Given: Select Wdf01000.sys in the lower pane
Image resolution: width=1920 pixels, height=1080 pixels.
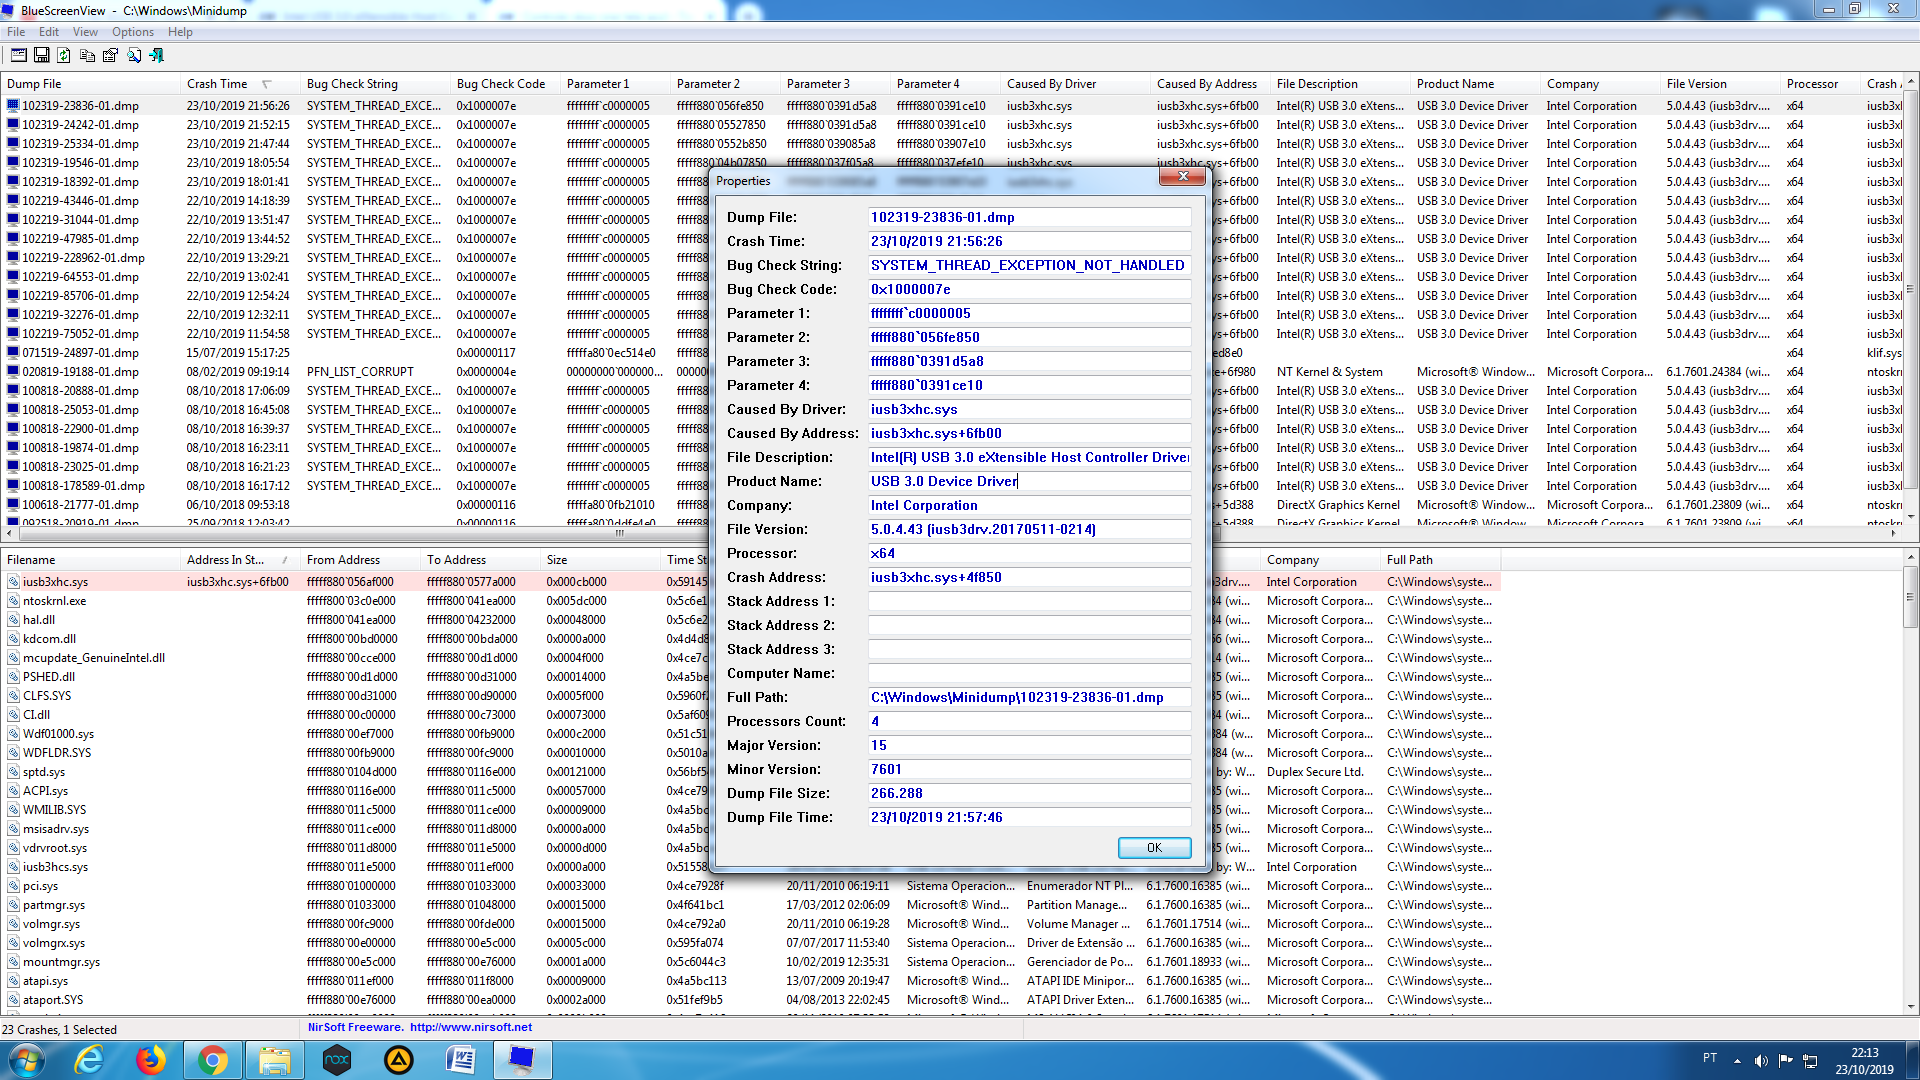Looking at the screenshot, I should click(58, 734).
